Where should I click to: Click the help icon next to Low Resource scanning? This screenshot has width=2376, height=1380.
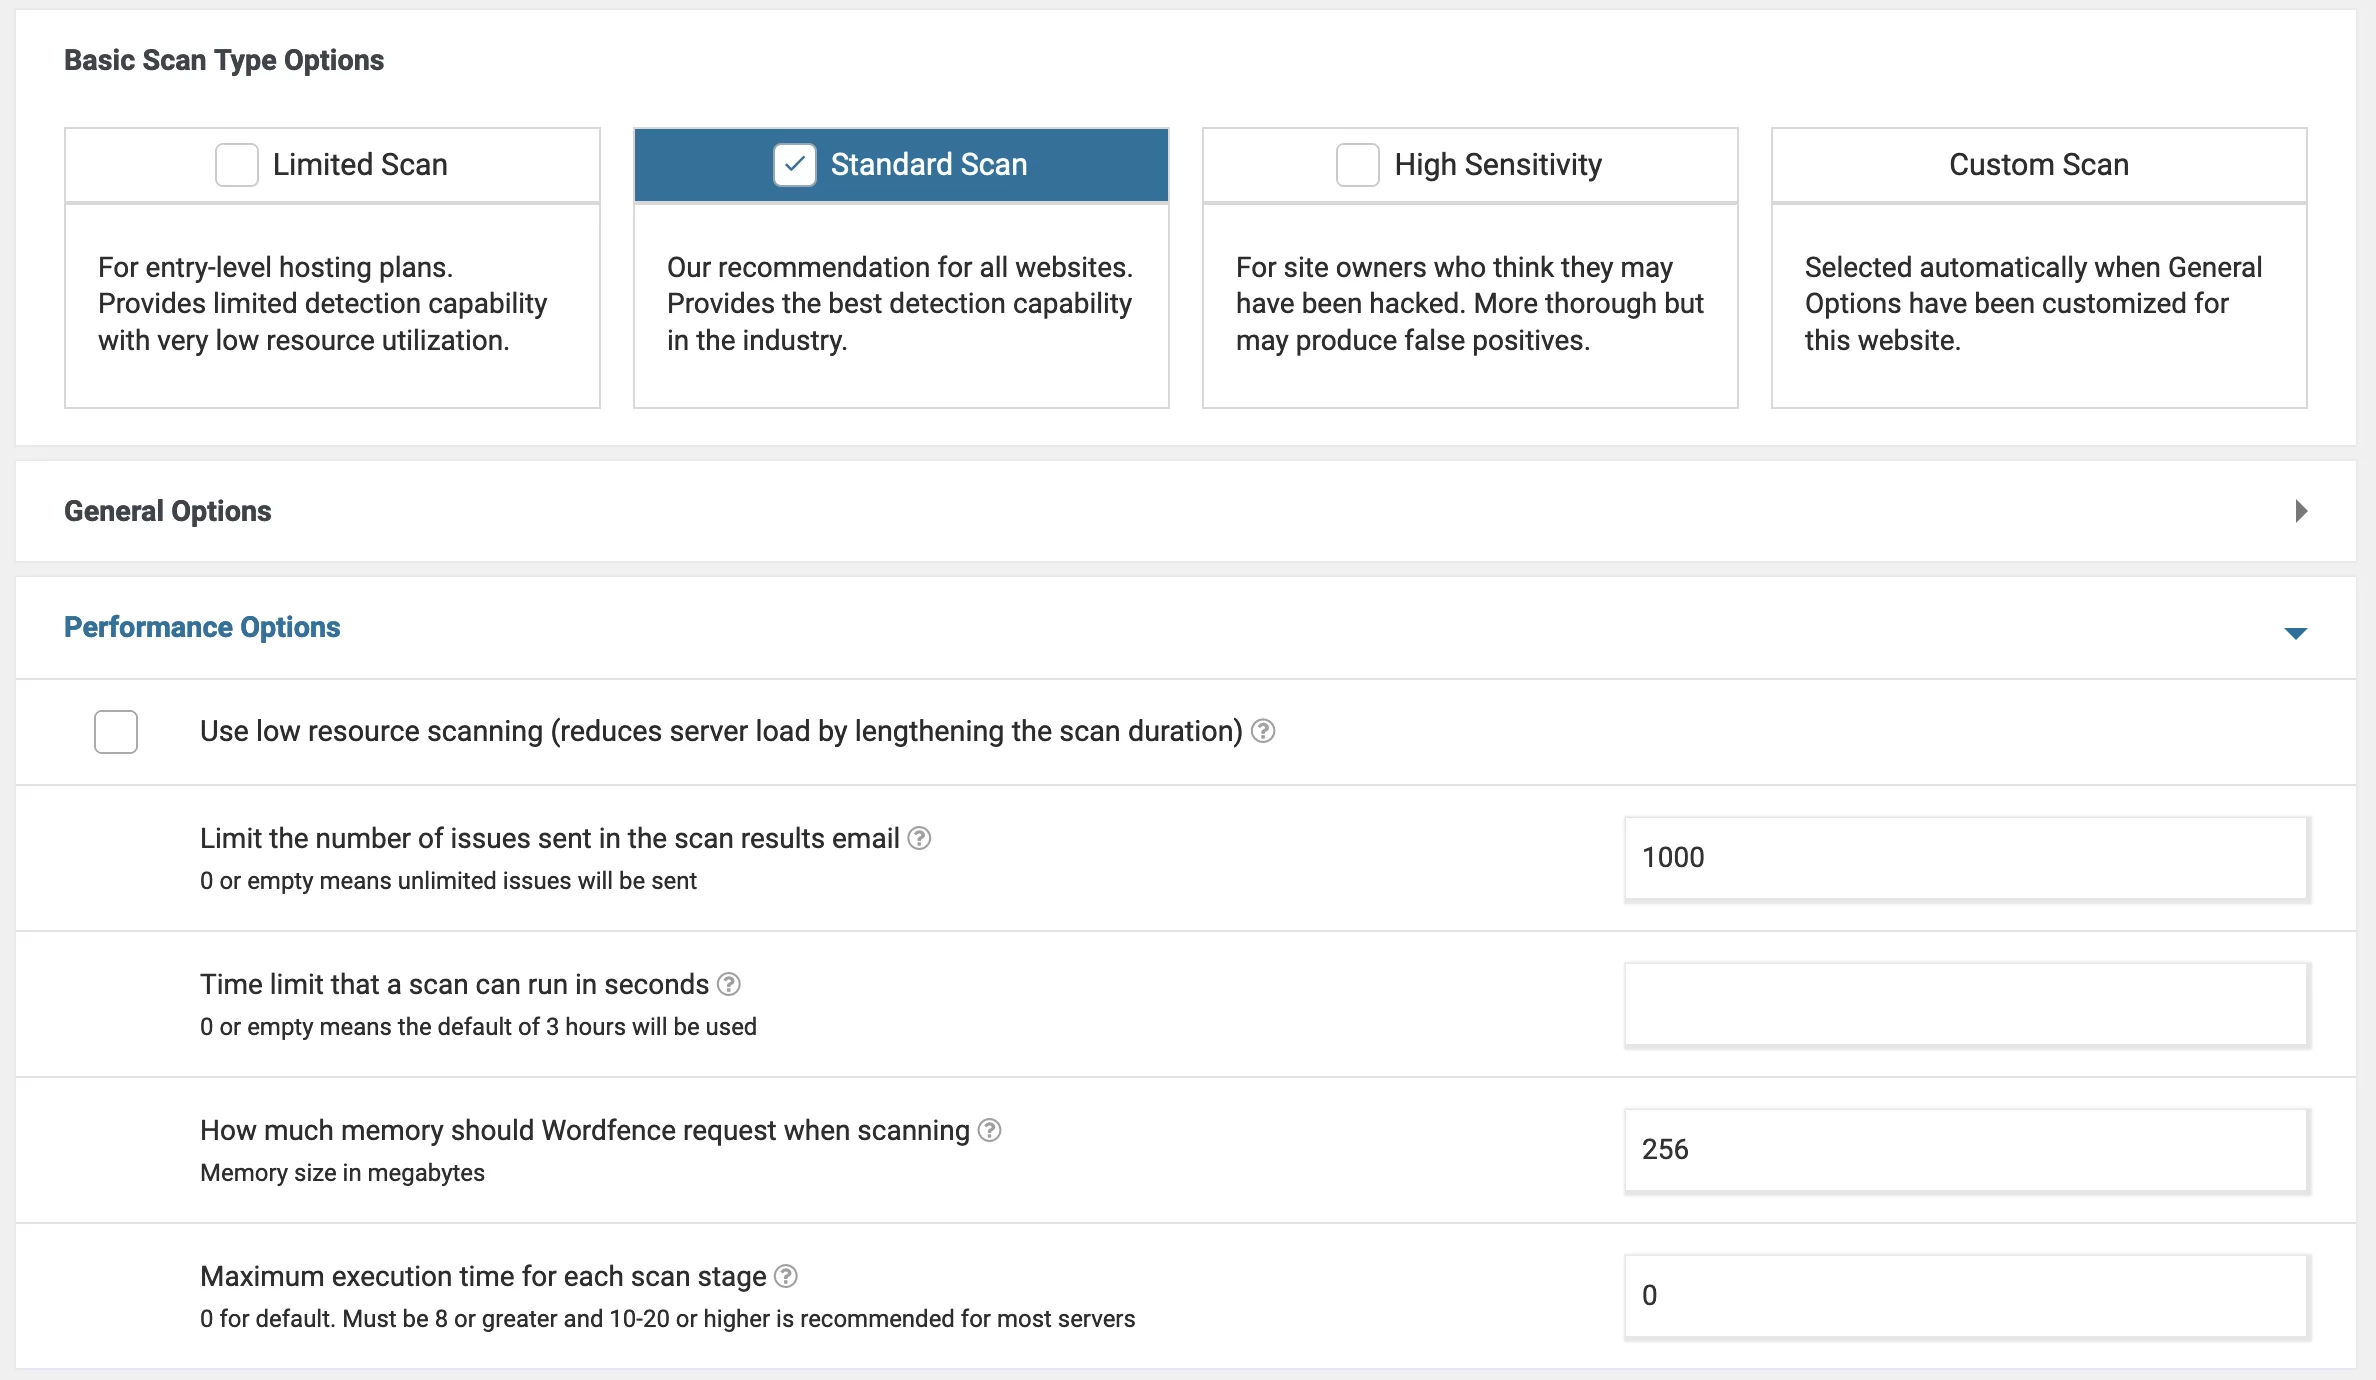1264,729
